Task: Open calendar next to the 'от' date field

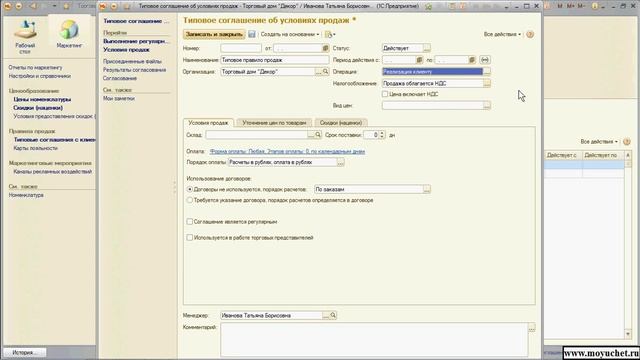Action: pyautogui.click(x=325, y=48)
